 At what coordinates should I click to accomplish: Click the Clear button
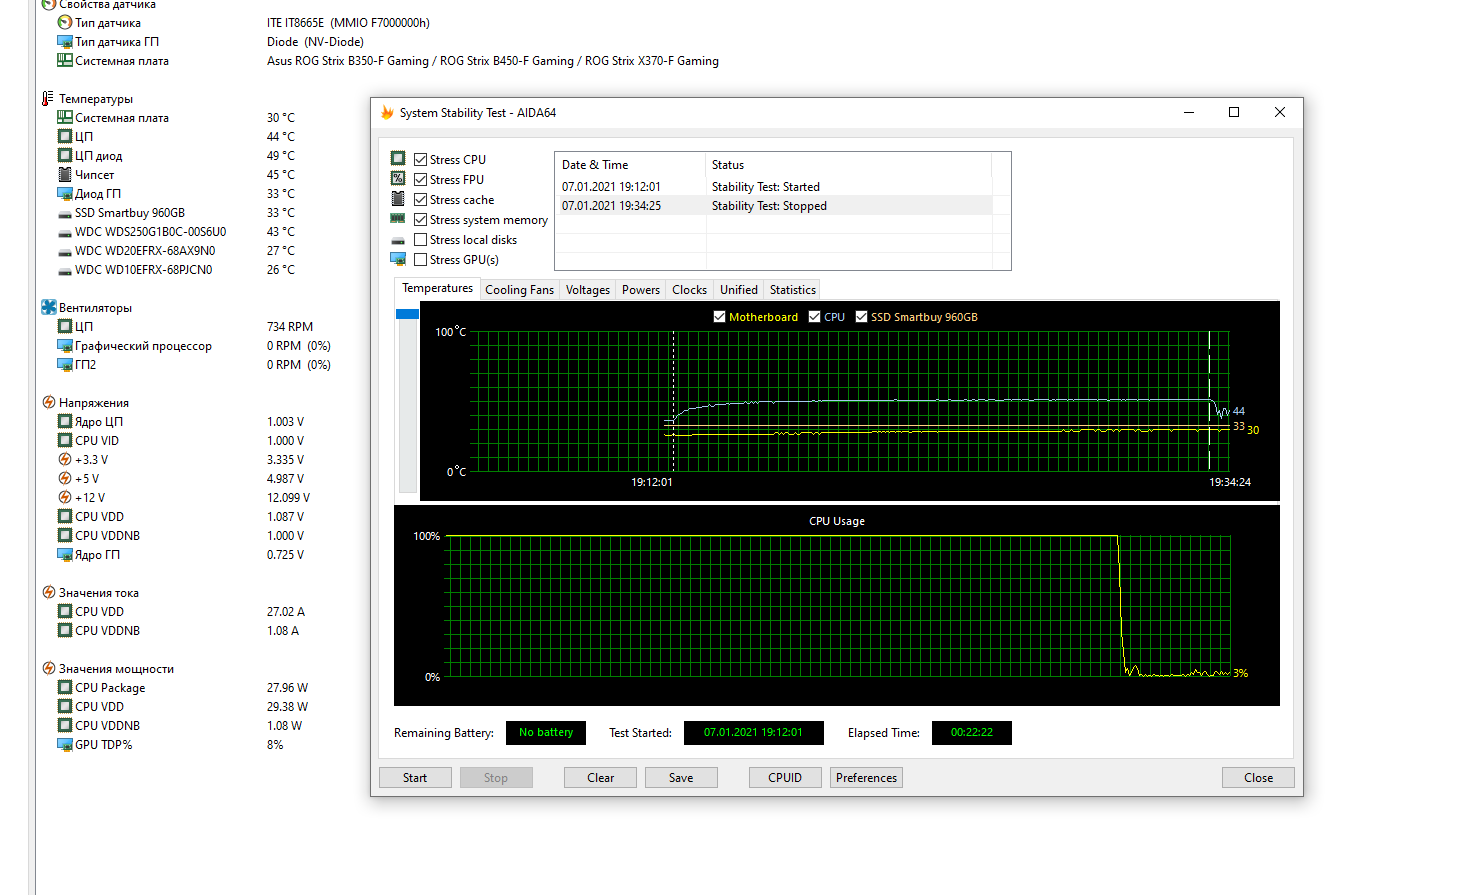pos(601,777)
